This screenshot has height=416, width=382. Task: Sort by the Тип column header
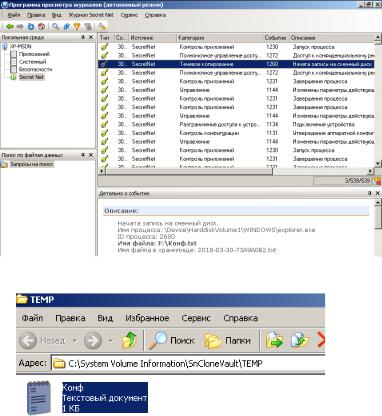[106, 38]
